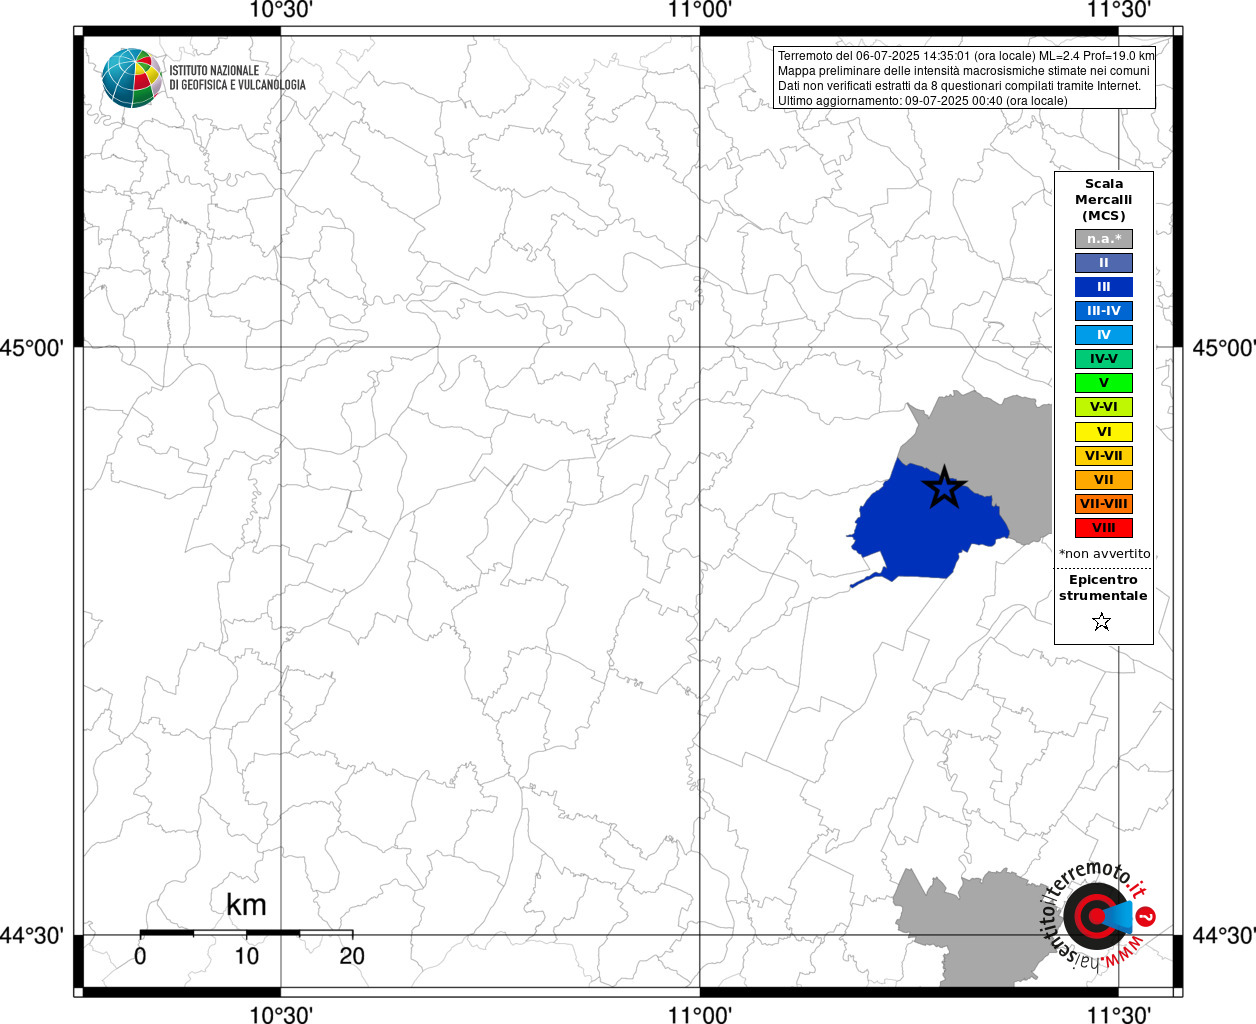
Task: Click the scale bar '20' label
Action: pyautogui.click(x=352, y=956)
